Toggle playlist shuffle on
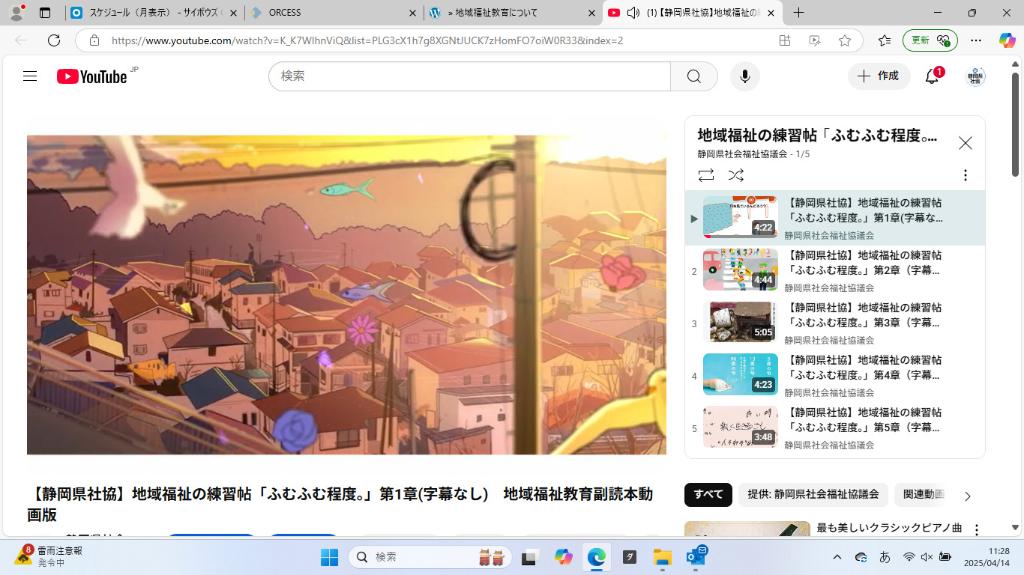Image resolution: width=1024 pixels, height=575 pixels. point(736,175)
